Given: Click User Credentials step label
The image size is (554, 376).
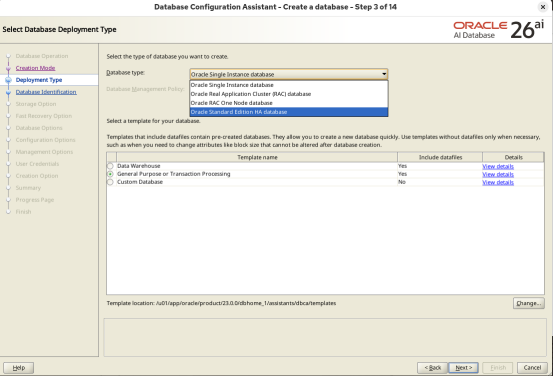Looking at the screenshot, I should click(x=37, y=164).
